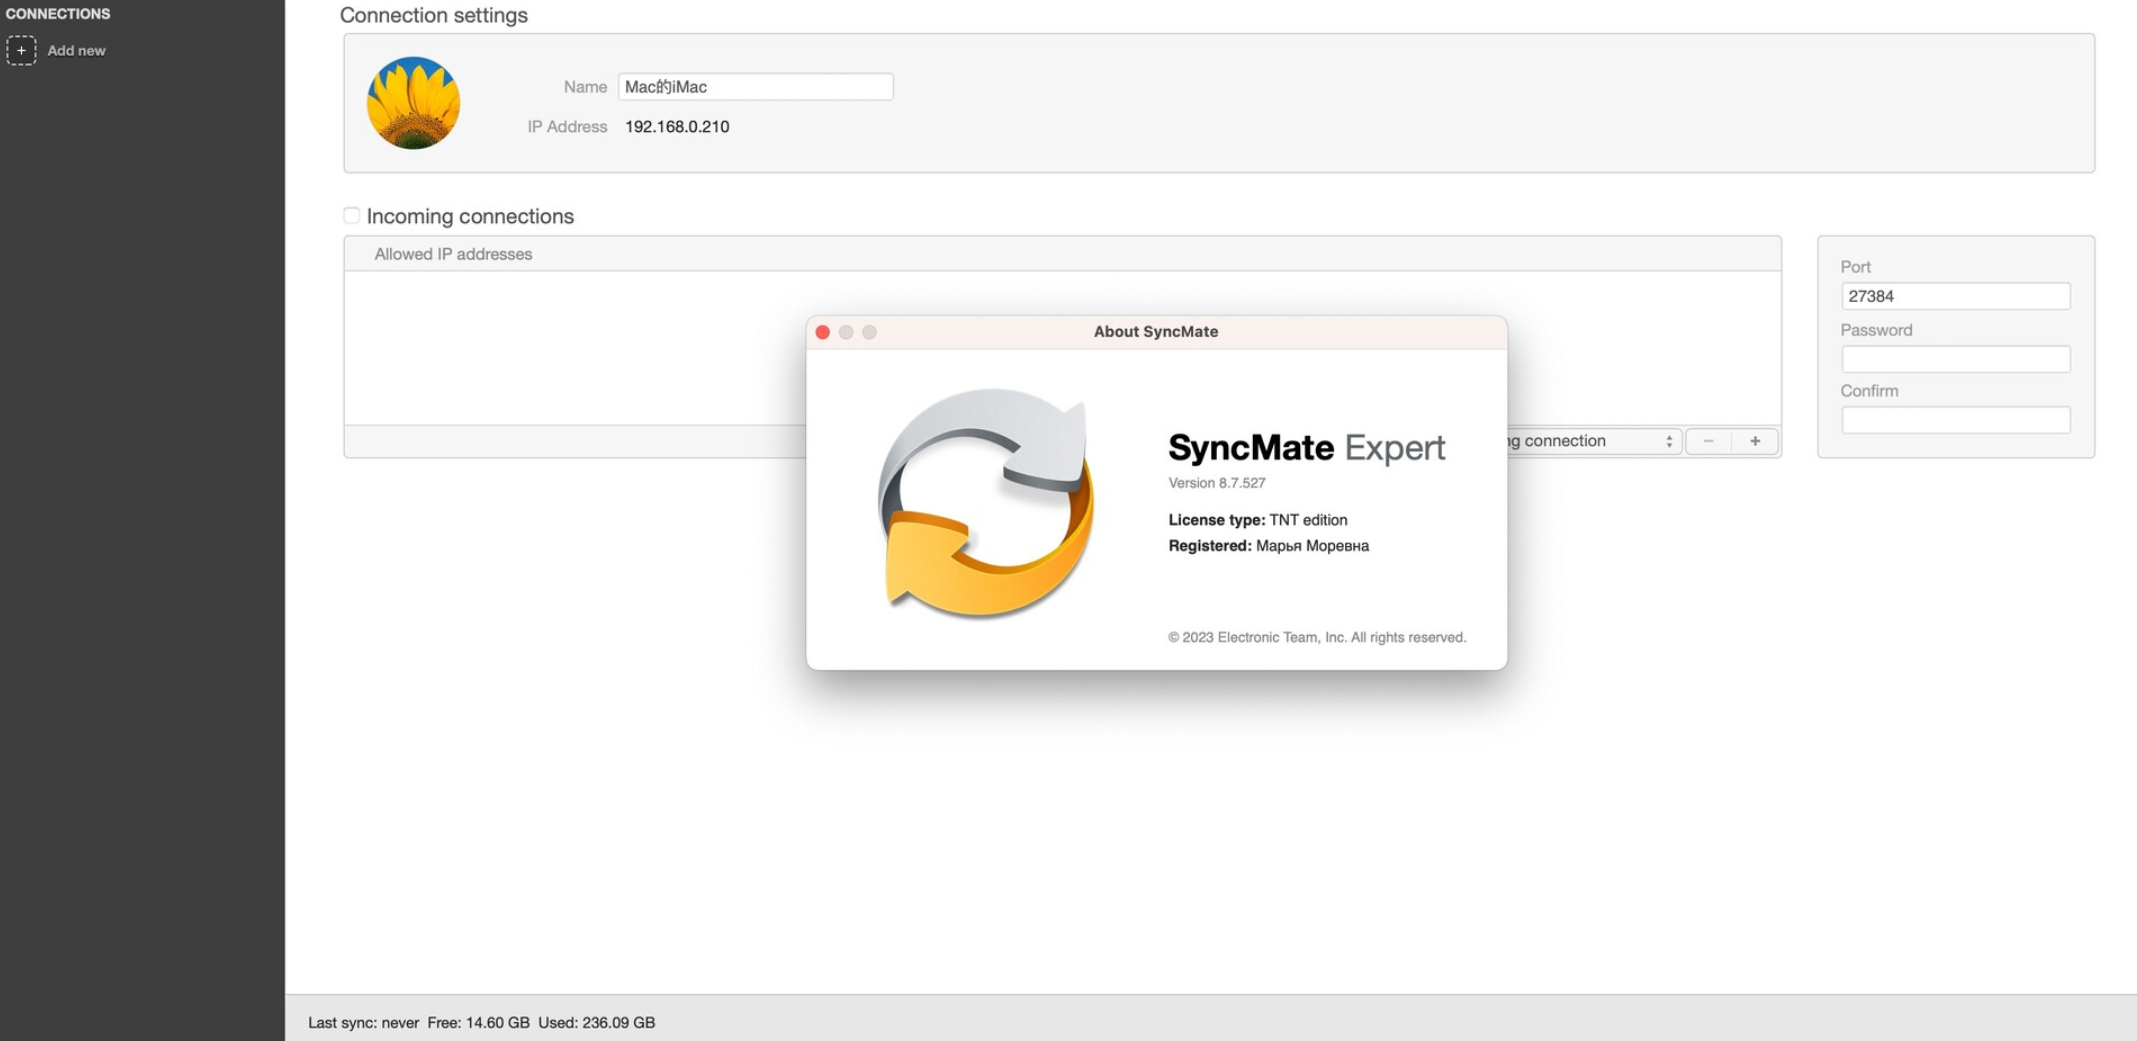The width and height of the screenshot is (2137, 1041).
Task: Click the Registered user name line
Action: (x=1268, y=546)
